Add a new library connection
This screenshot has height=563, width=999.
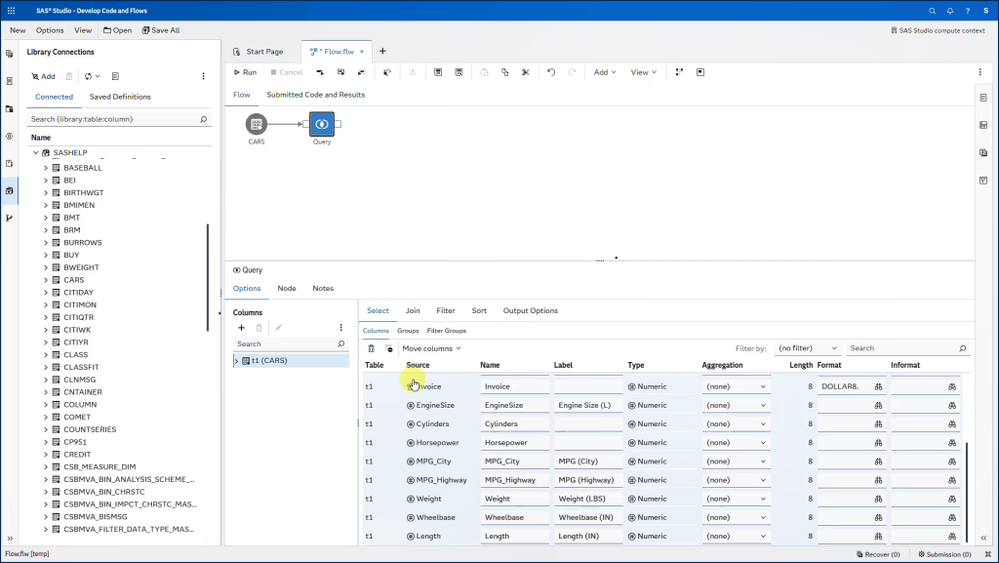43,76
